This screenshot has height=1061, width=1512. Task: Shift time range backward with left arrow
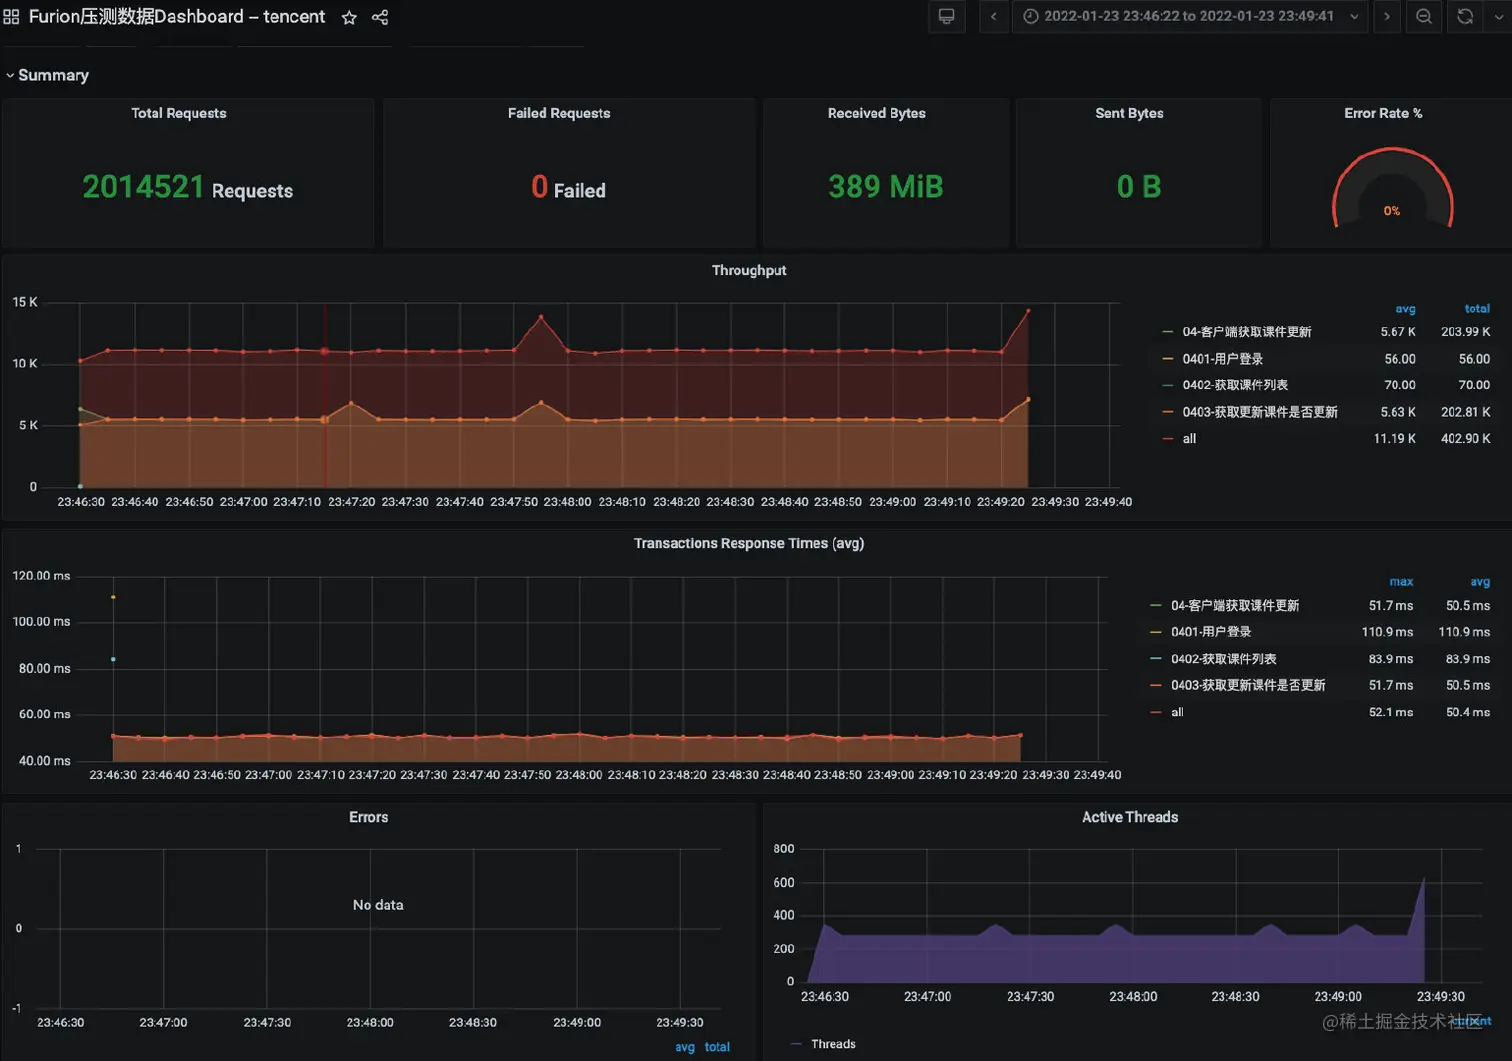pyautogui.click(x=993, y=16)
